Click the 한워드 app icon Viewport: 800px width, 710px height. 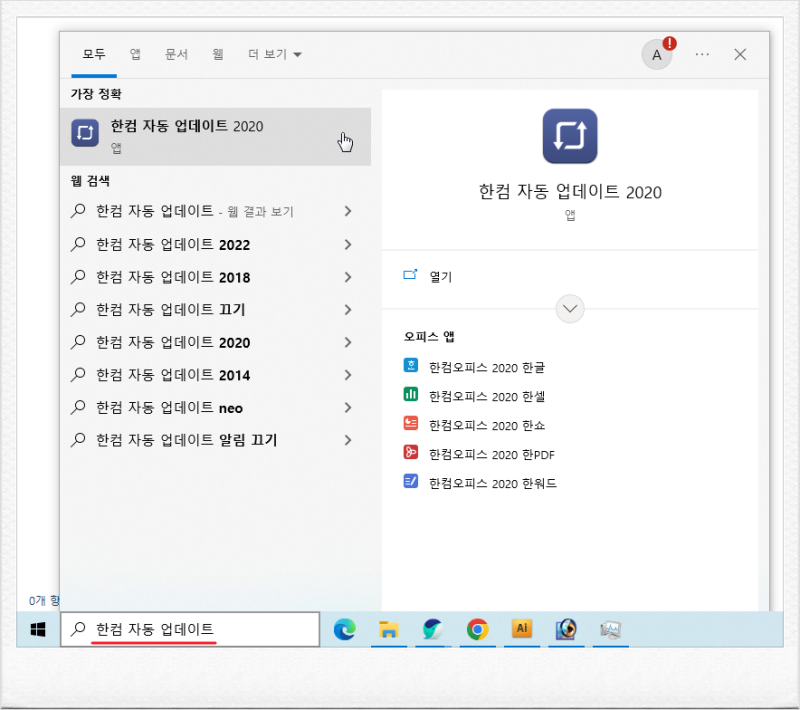pyautogui.click(x=411, y=481)
